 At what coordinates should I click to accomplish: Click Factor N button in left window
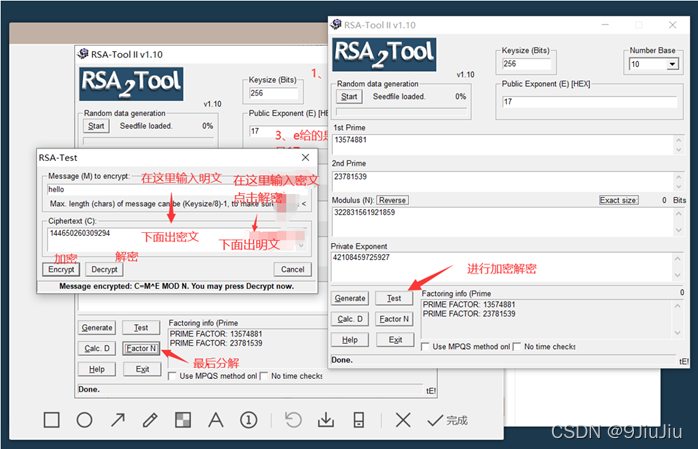pos(141,348)
